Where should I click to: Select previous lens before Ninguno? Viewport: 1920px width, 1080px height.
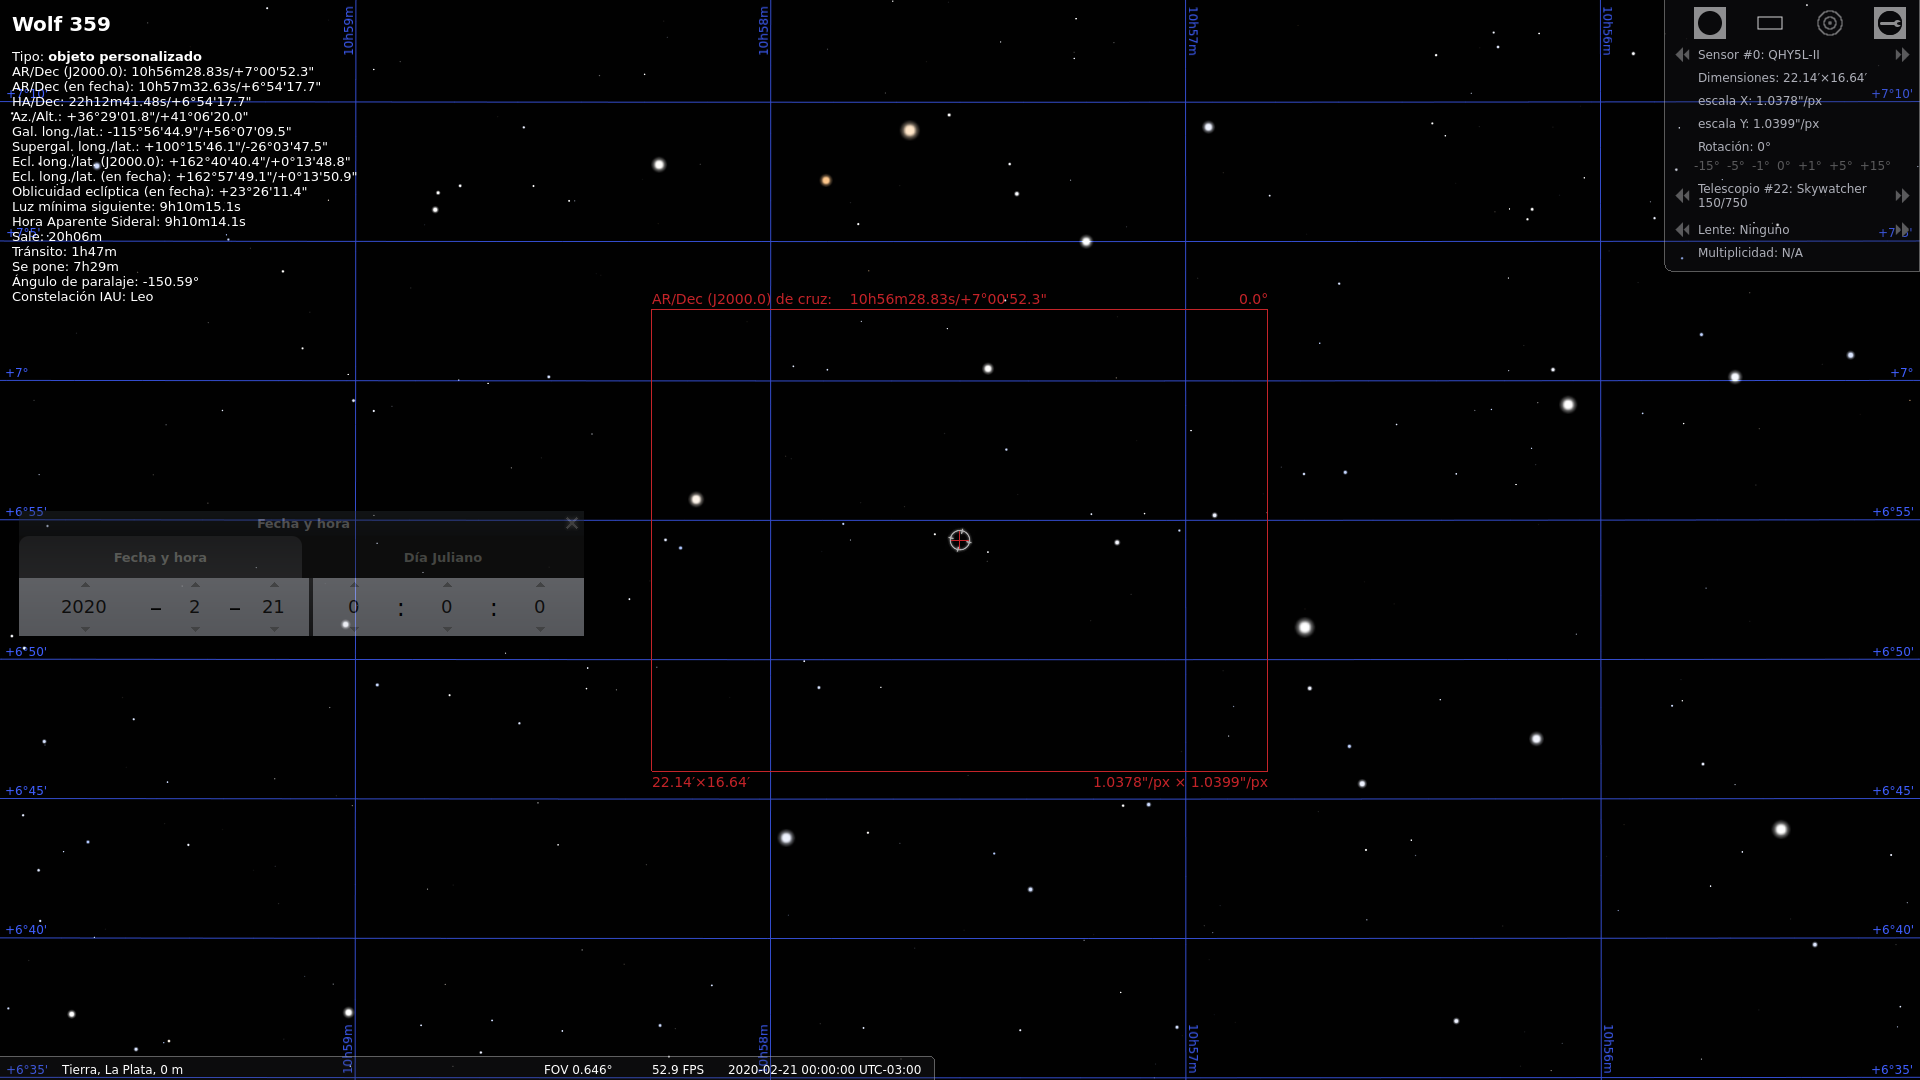click(1682, 230)
